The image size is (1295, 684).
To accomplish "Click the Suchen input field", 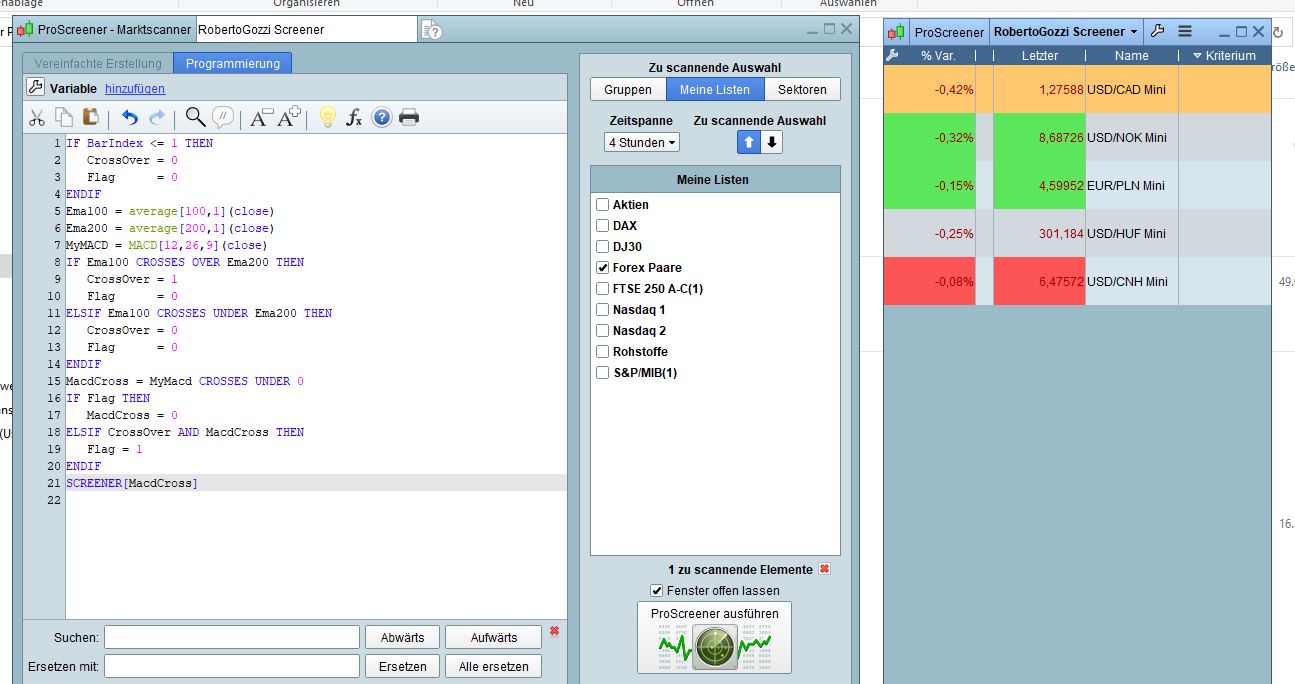I will pos(231,637).
